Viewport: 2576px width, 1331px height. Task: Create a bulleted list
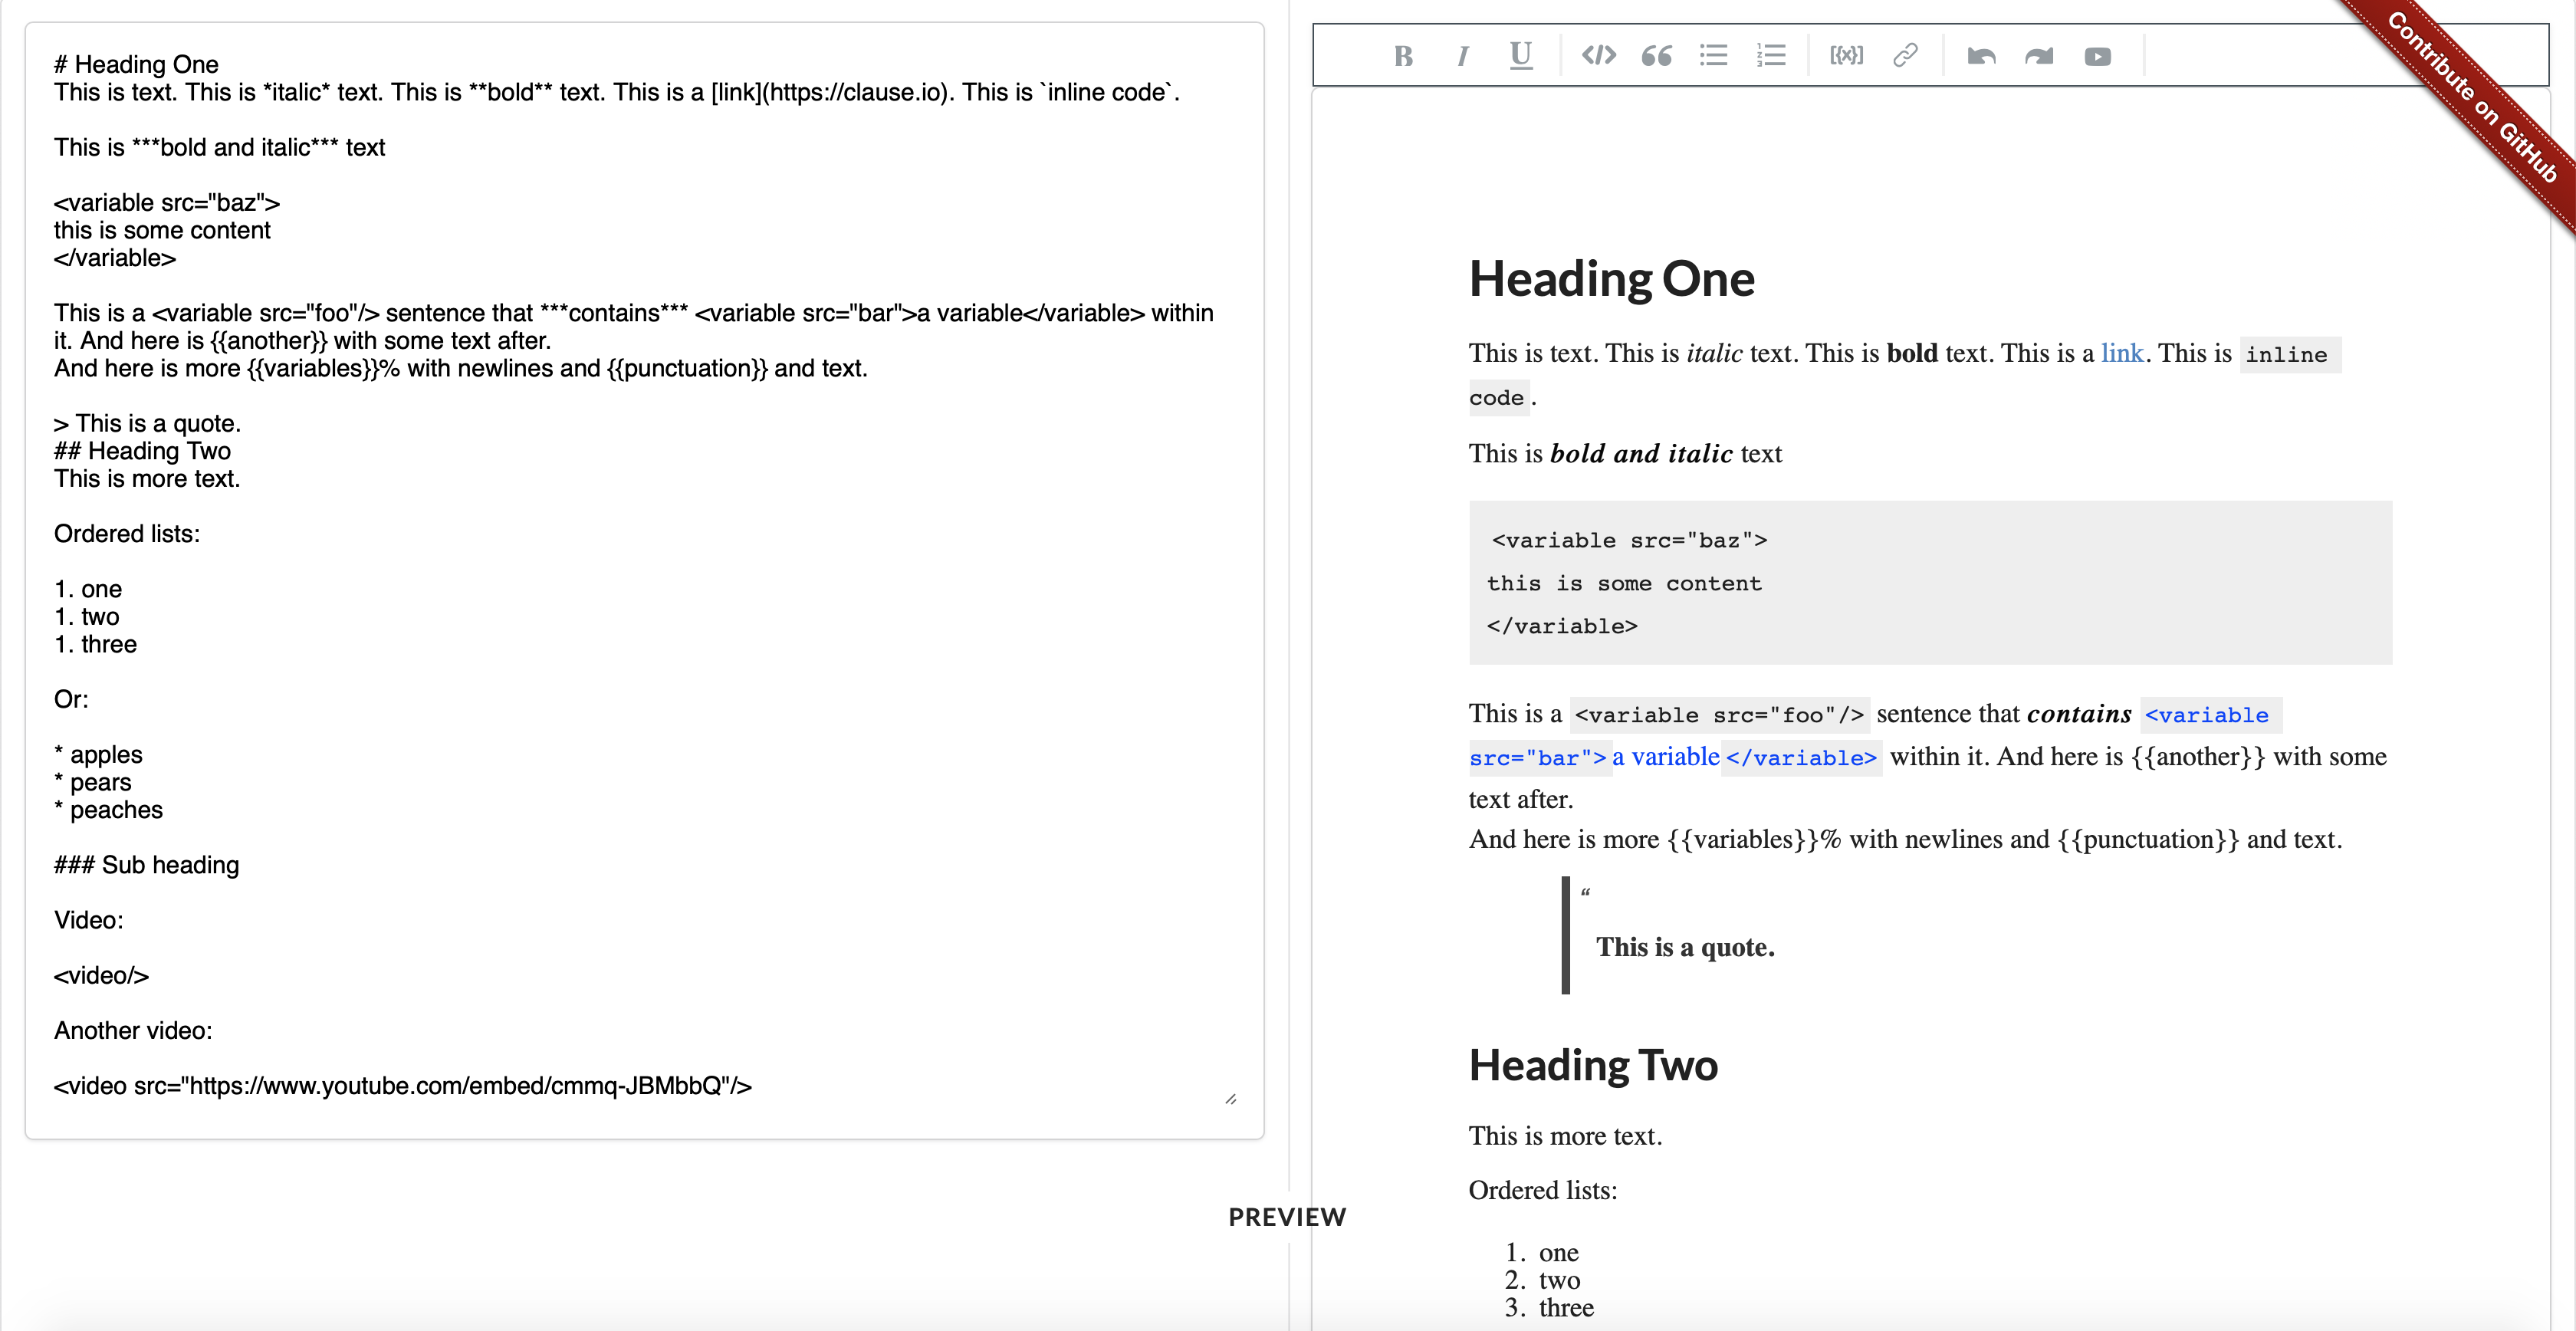coord(1713,56)
